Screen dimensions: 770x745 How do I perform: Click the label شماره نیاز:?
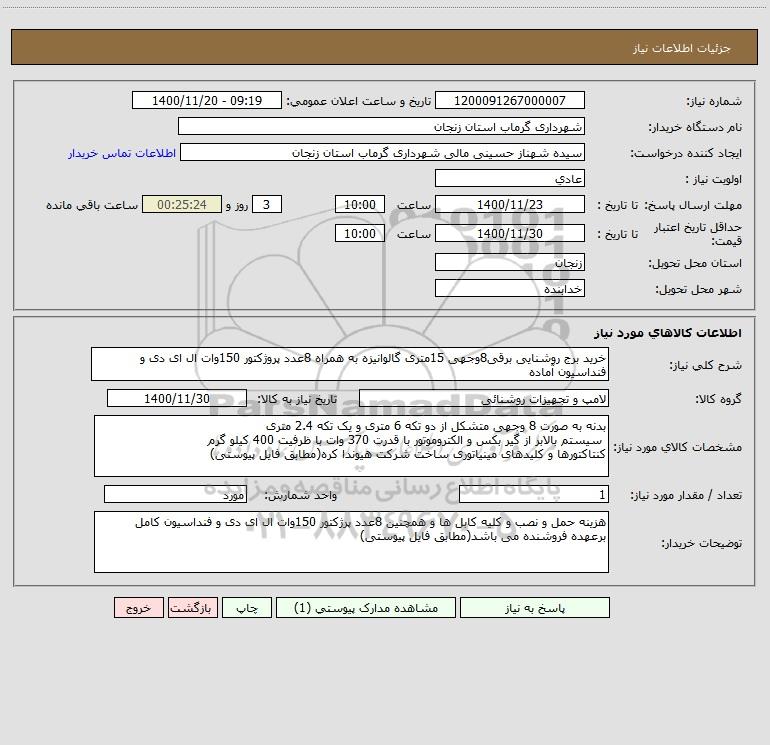(714, 102)
